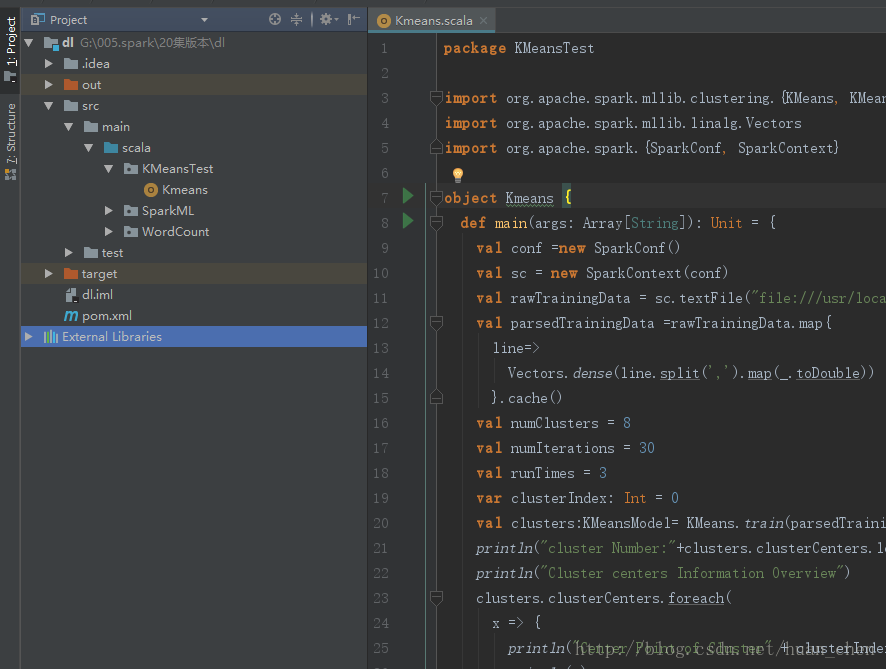886x669 pixels.
Task: Click the orange target folder icon
Action: (71, 273)
